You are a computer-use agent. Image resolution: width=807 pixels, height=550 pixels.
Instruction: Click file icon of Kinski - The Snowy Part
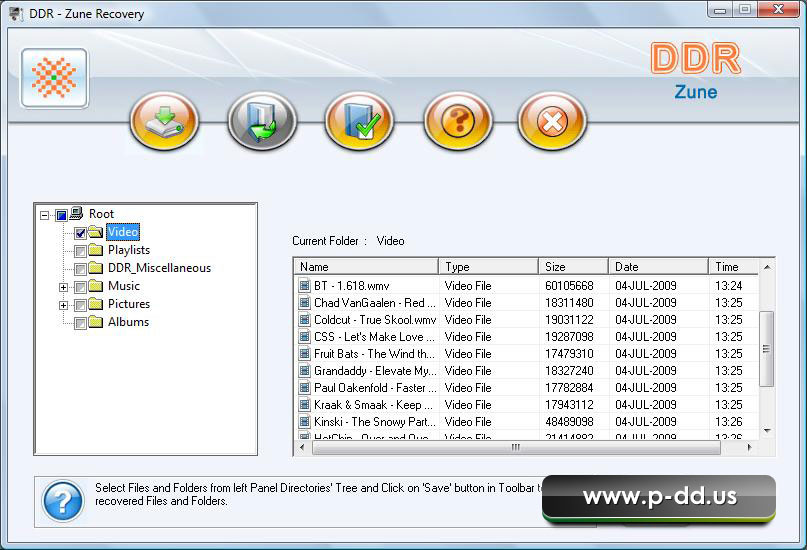coord(305,421)
